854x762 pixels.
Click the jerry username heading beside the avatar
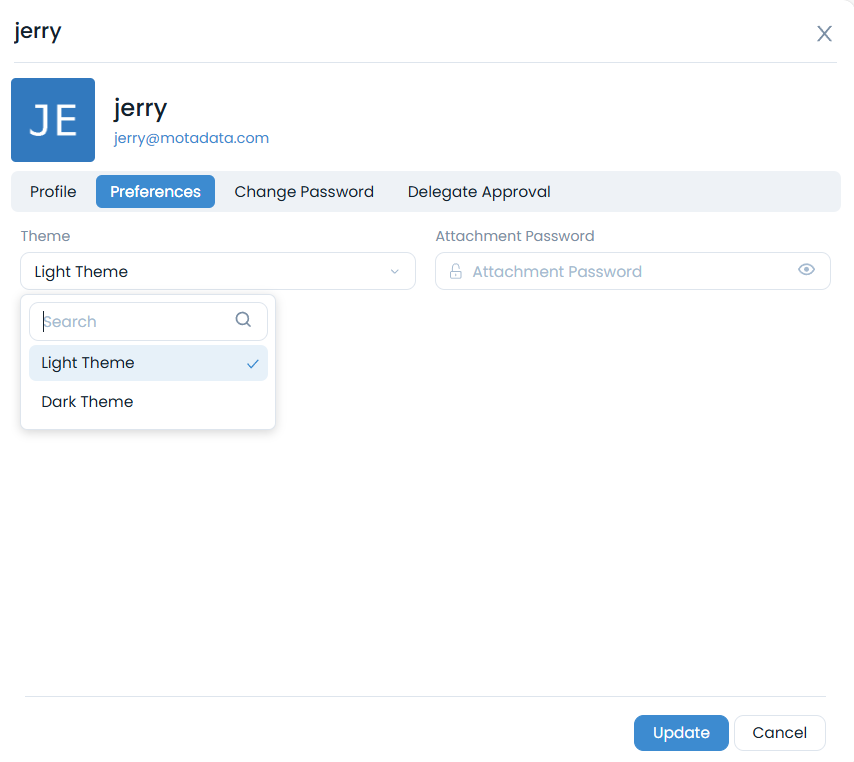pyautogui.click(x=140, y=107)
